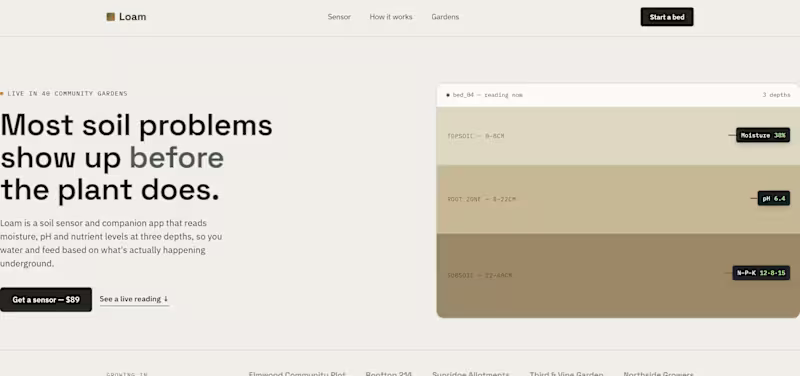Click the Topsoil 0–8cm layer band

617,136
